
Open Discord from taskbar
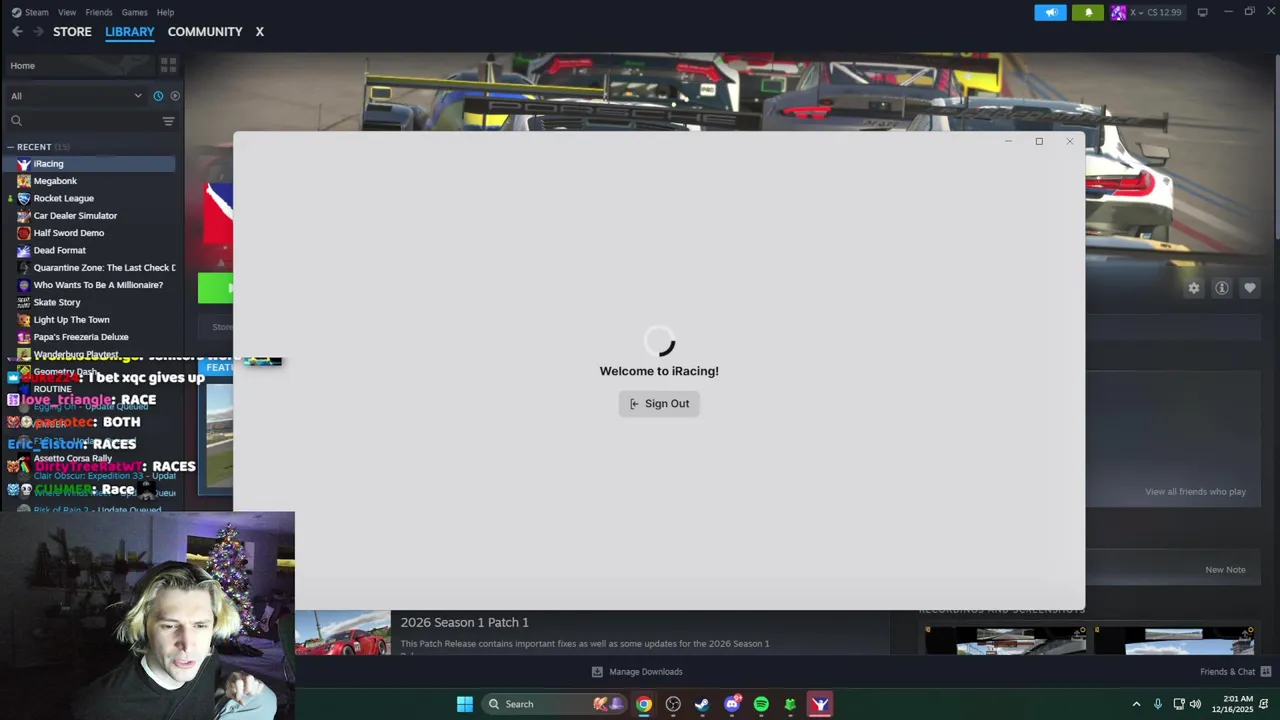coord(732,704)
